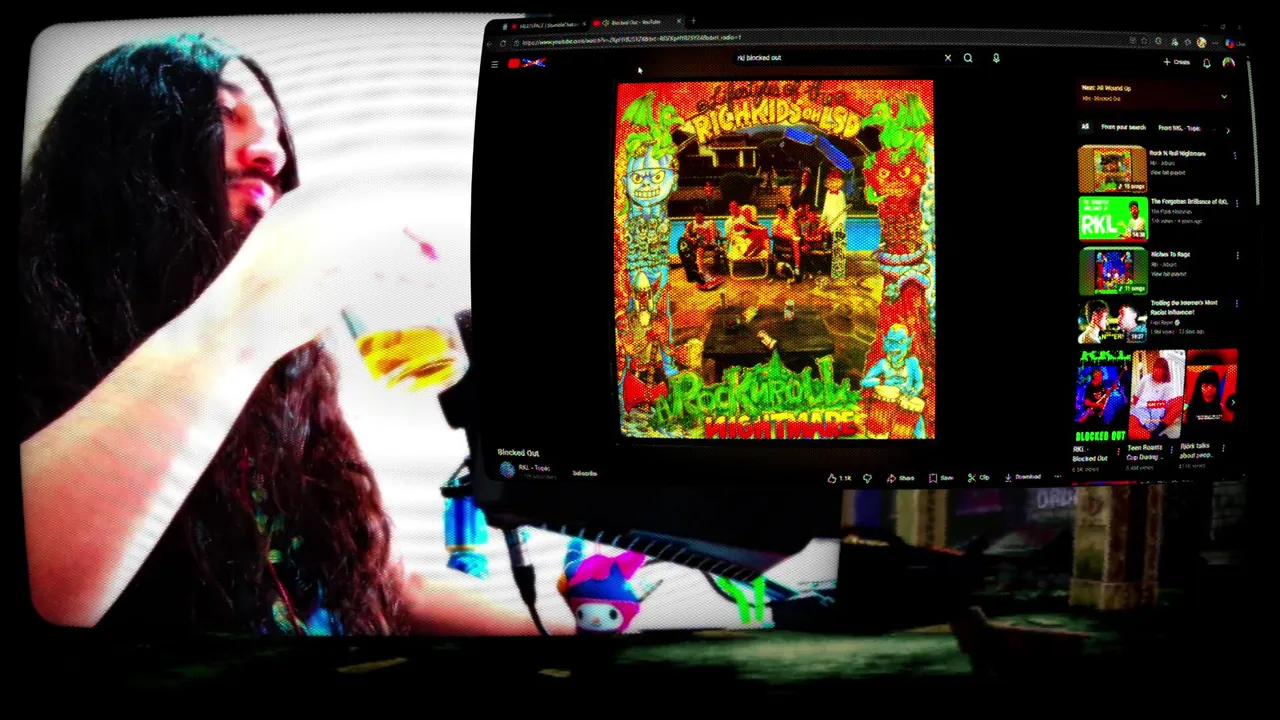Open the YouTube hamburger guide menu
Viewport: 1280px width, 720px height.
click(x=494, y=63)
